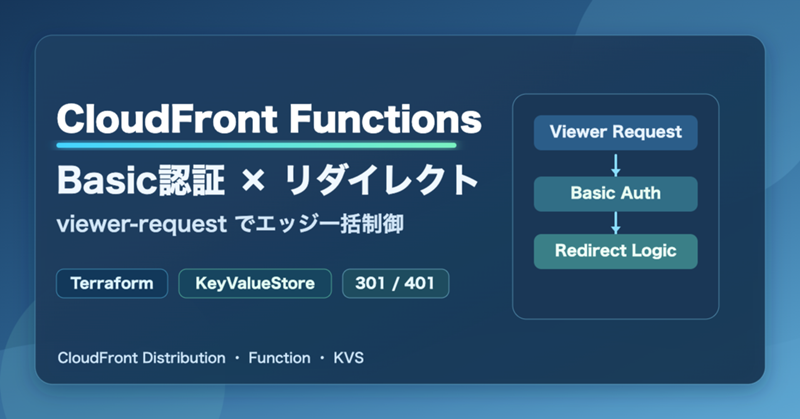Click the arrow above Redirect Logic
Screen dimensions: 800x419
(x=616, y=222)
